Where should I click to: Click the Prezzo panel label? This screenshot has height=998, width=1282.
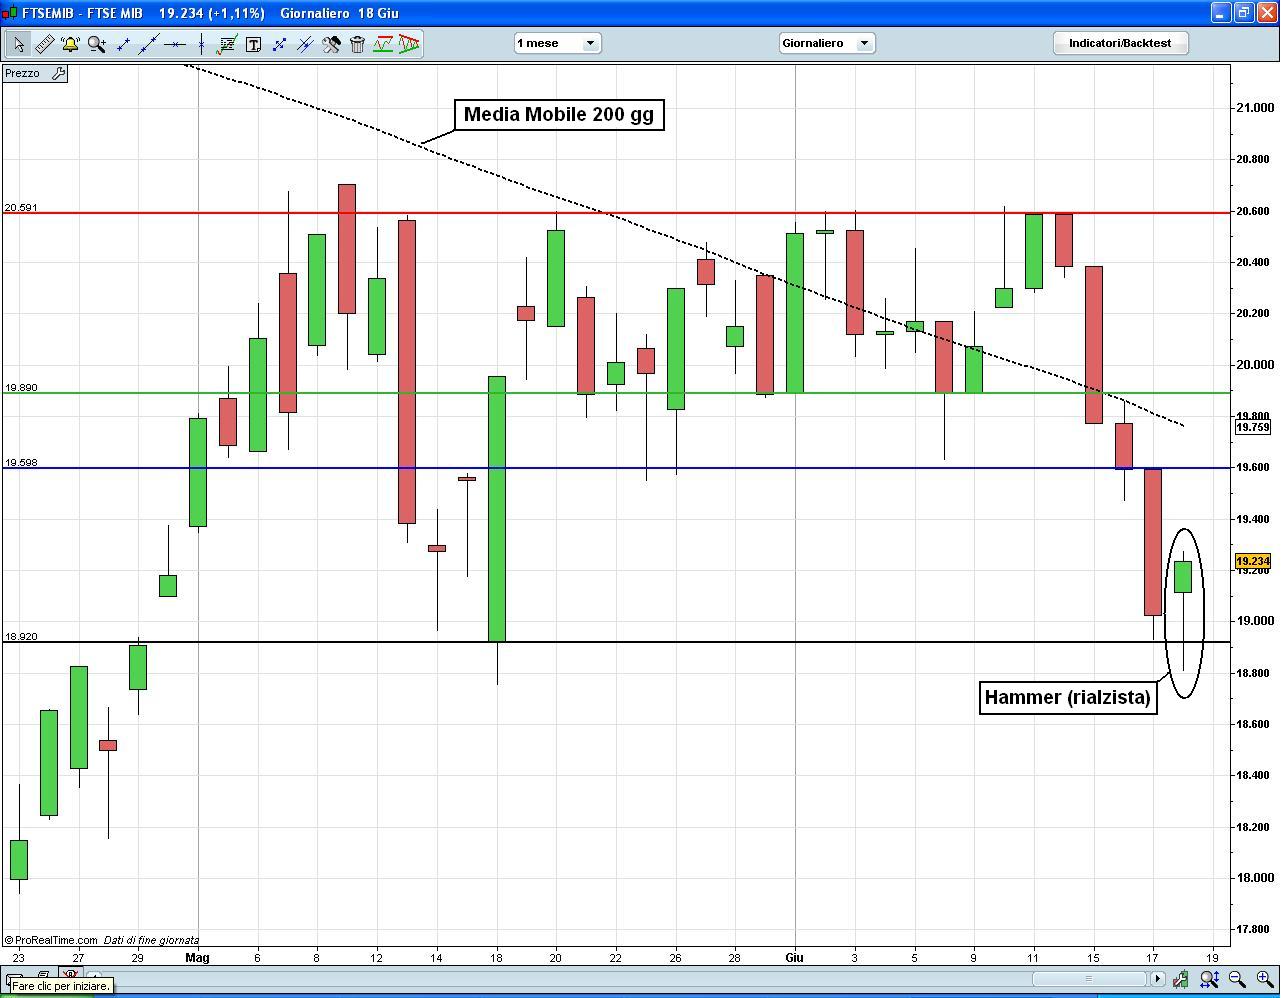click(23, 73)
